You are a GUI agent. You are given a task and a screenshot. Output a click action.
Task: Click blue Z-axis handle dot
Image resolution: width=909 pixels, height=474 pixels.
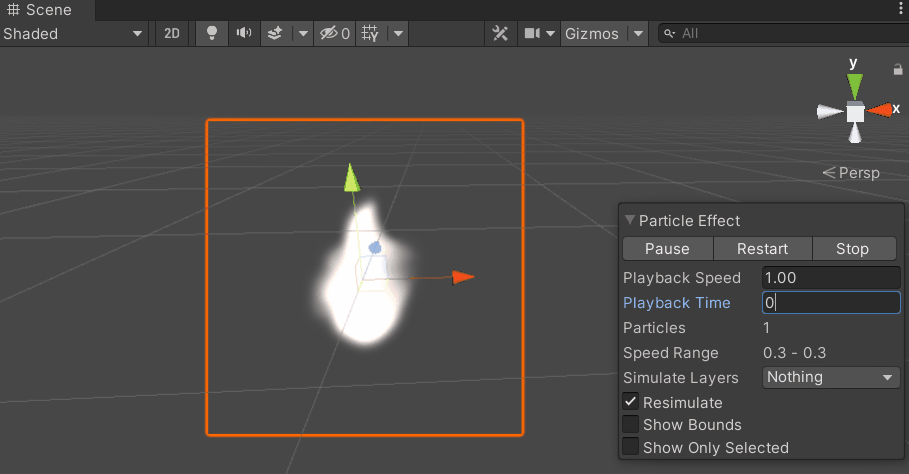375,248
